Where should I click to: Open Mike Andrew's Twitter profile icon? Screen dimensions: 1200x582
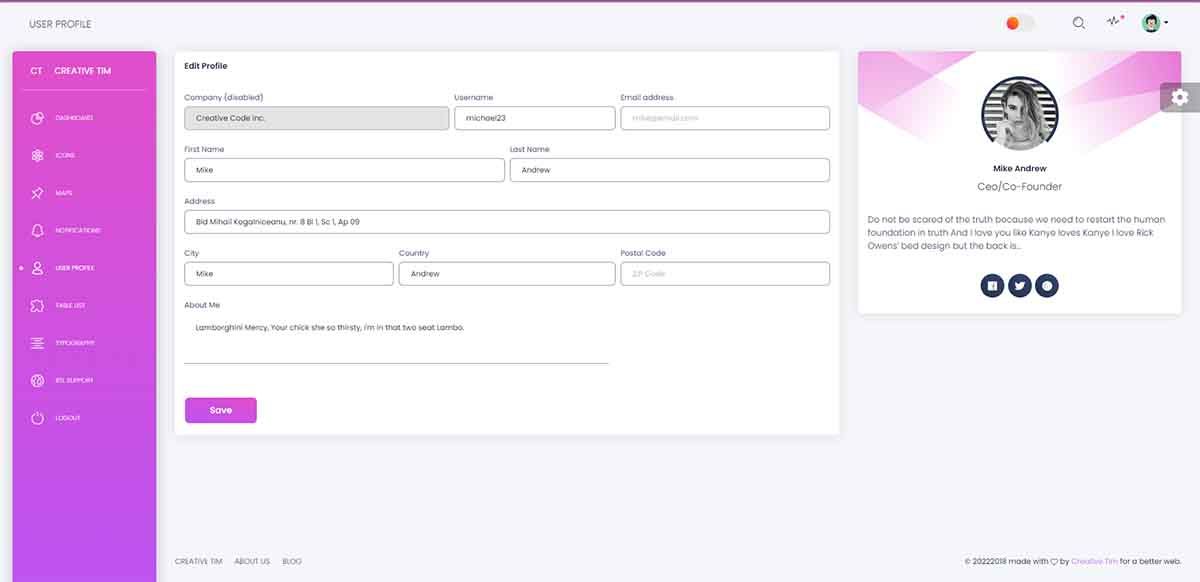pos(1020,285)
